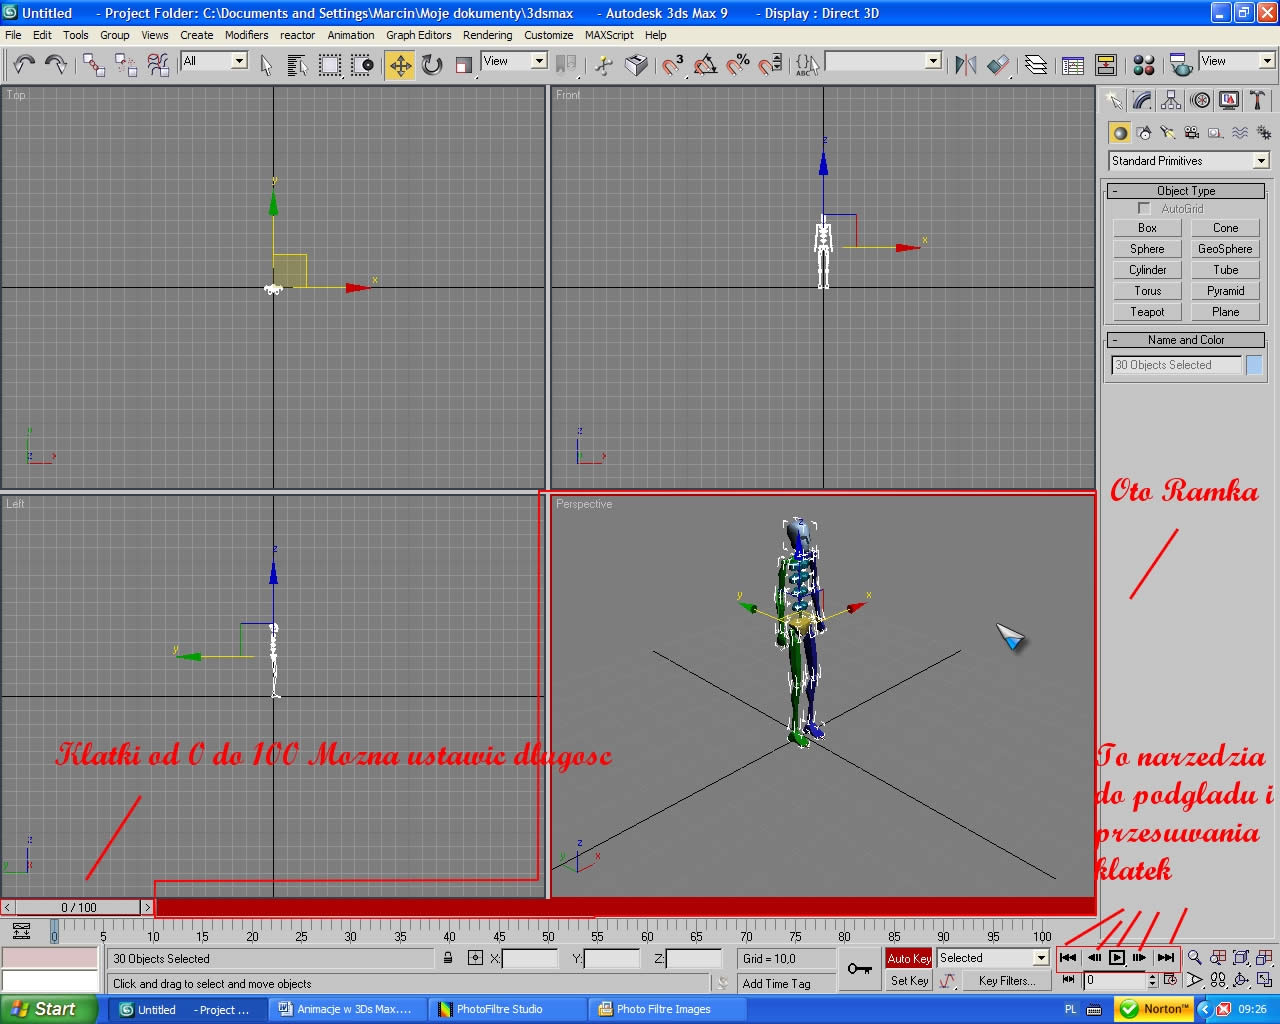Click the Quick Render teapot icon

1181,66
